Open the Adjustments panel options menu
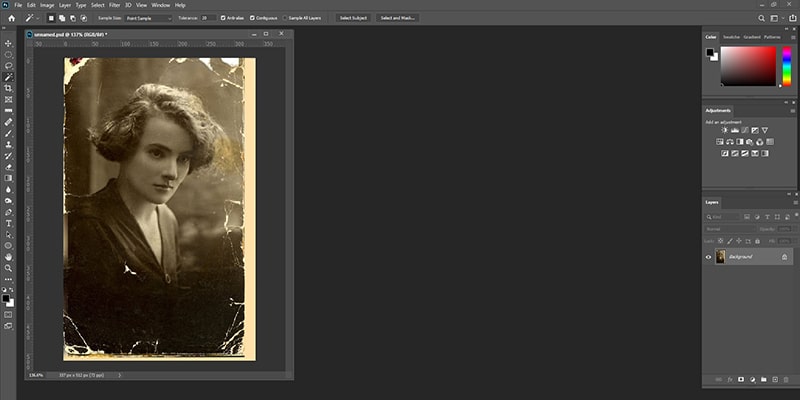The width and height of the screenshot is (800, 400). tap(793, 111)
